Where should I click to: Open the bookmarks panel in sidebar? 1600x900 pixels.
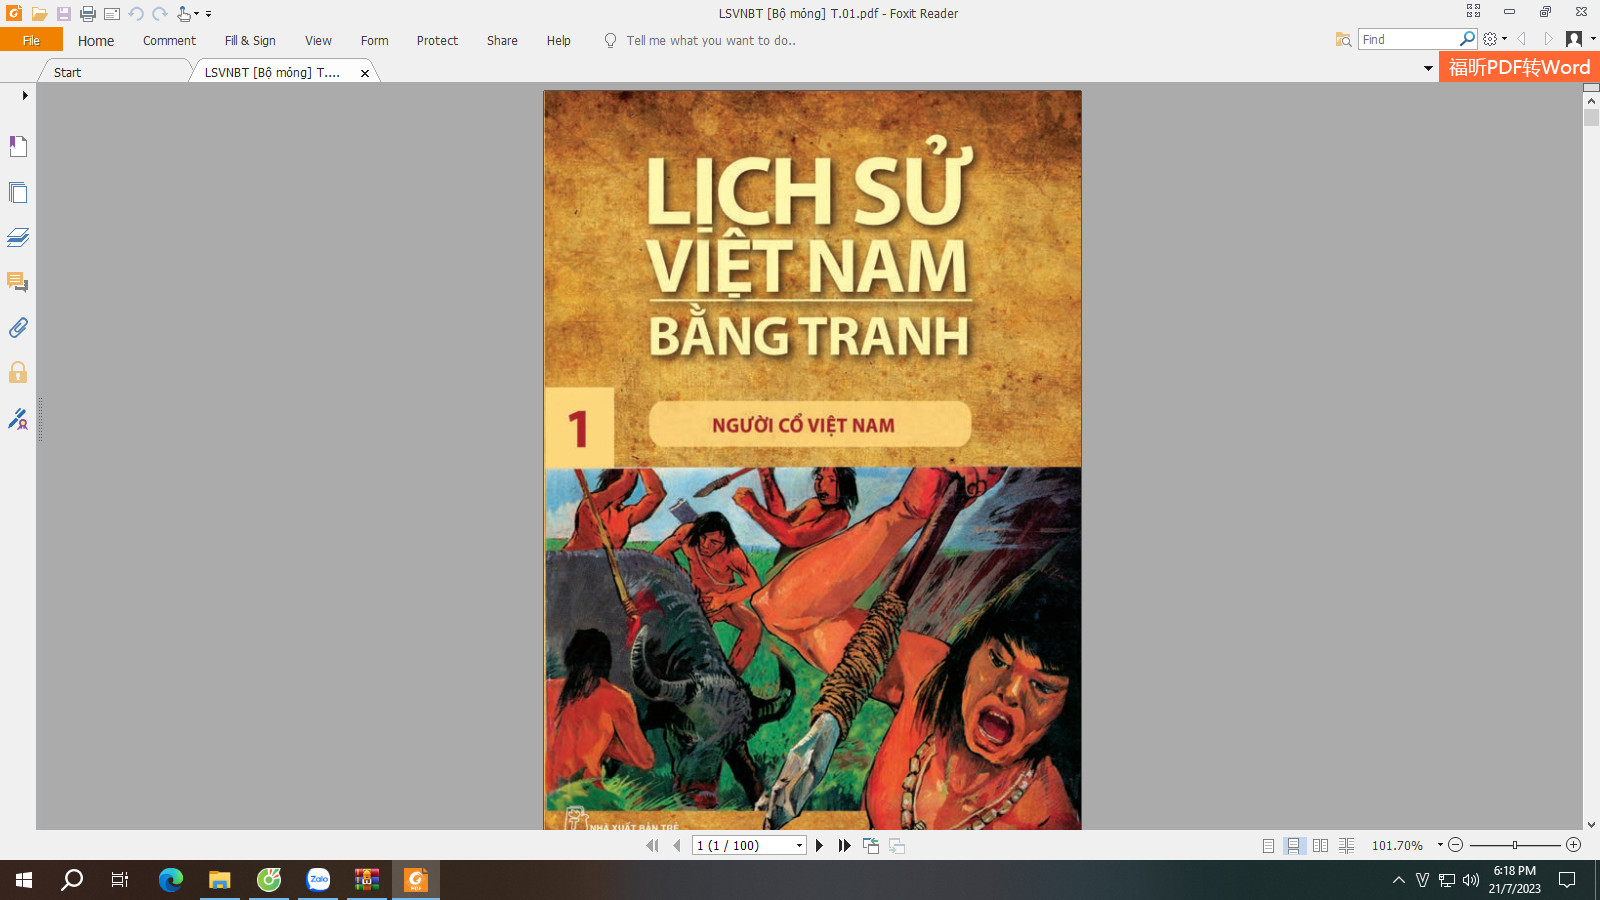point(18,147)
